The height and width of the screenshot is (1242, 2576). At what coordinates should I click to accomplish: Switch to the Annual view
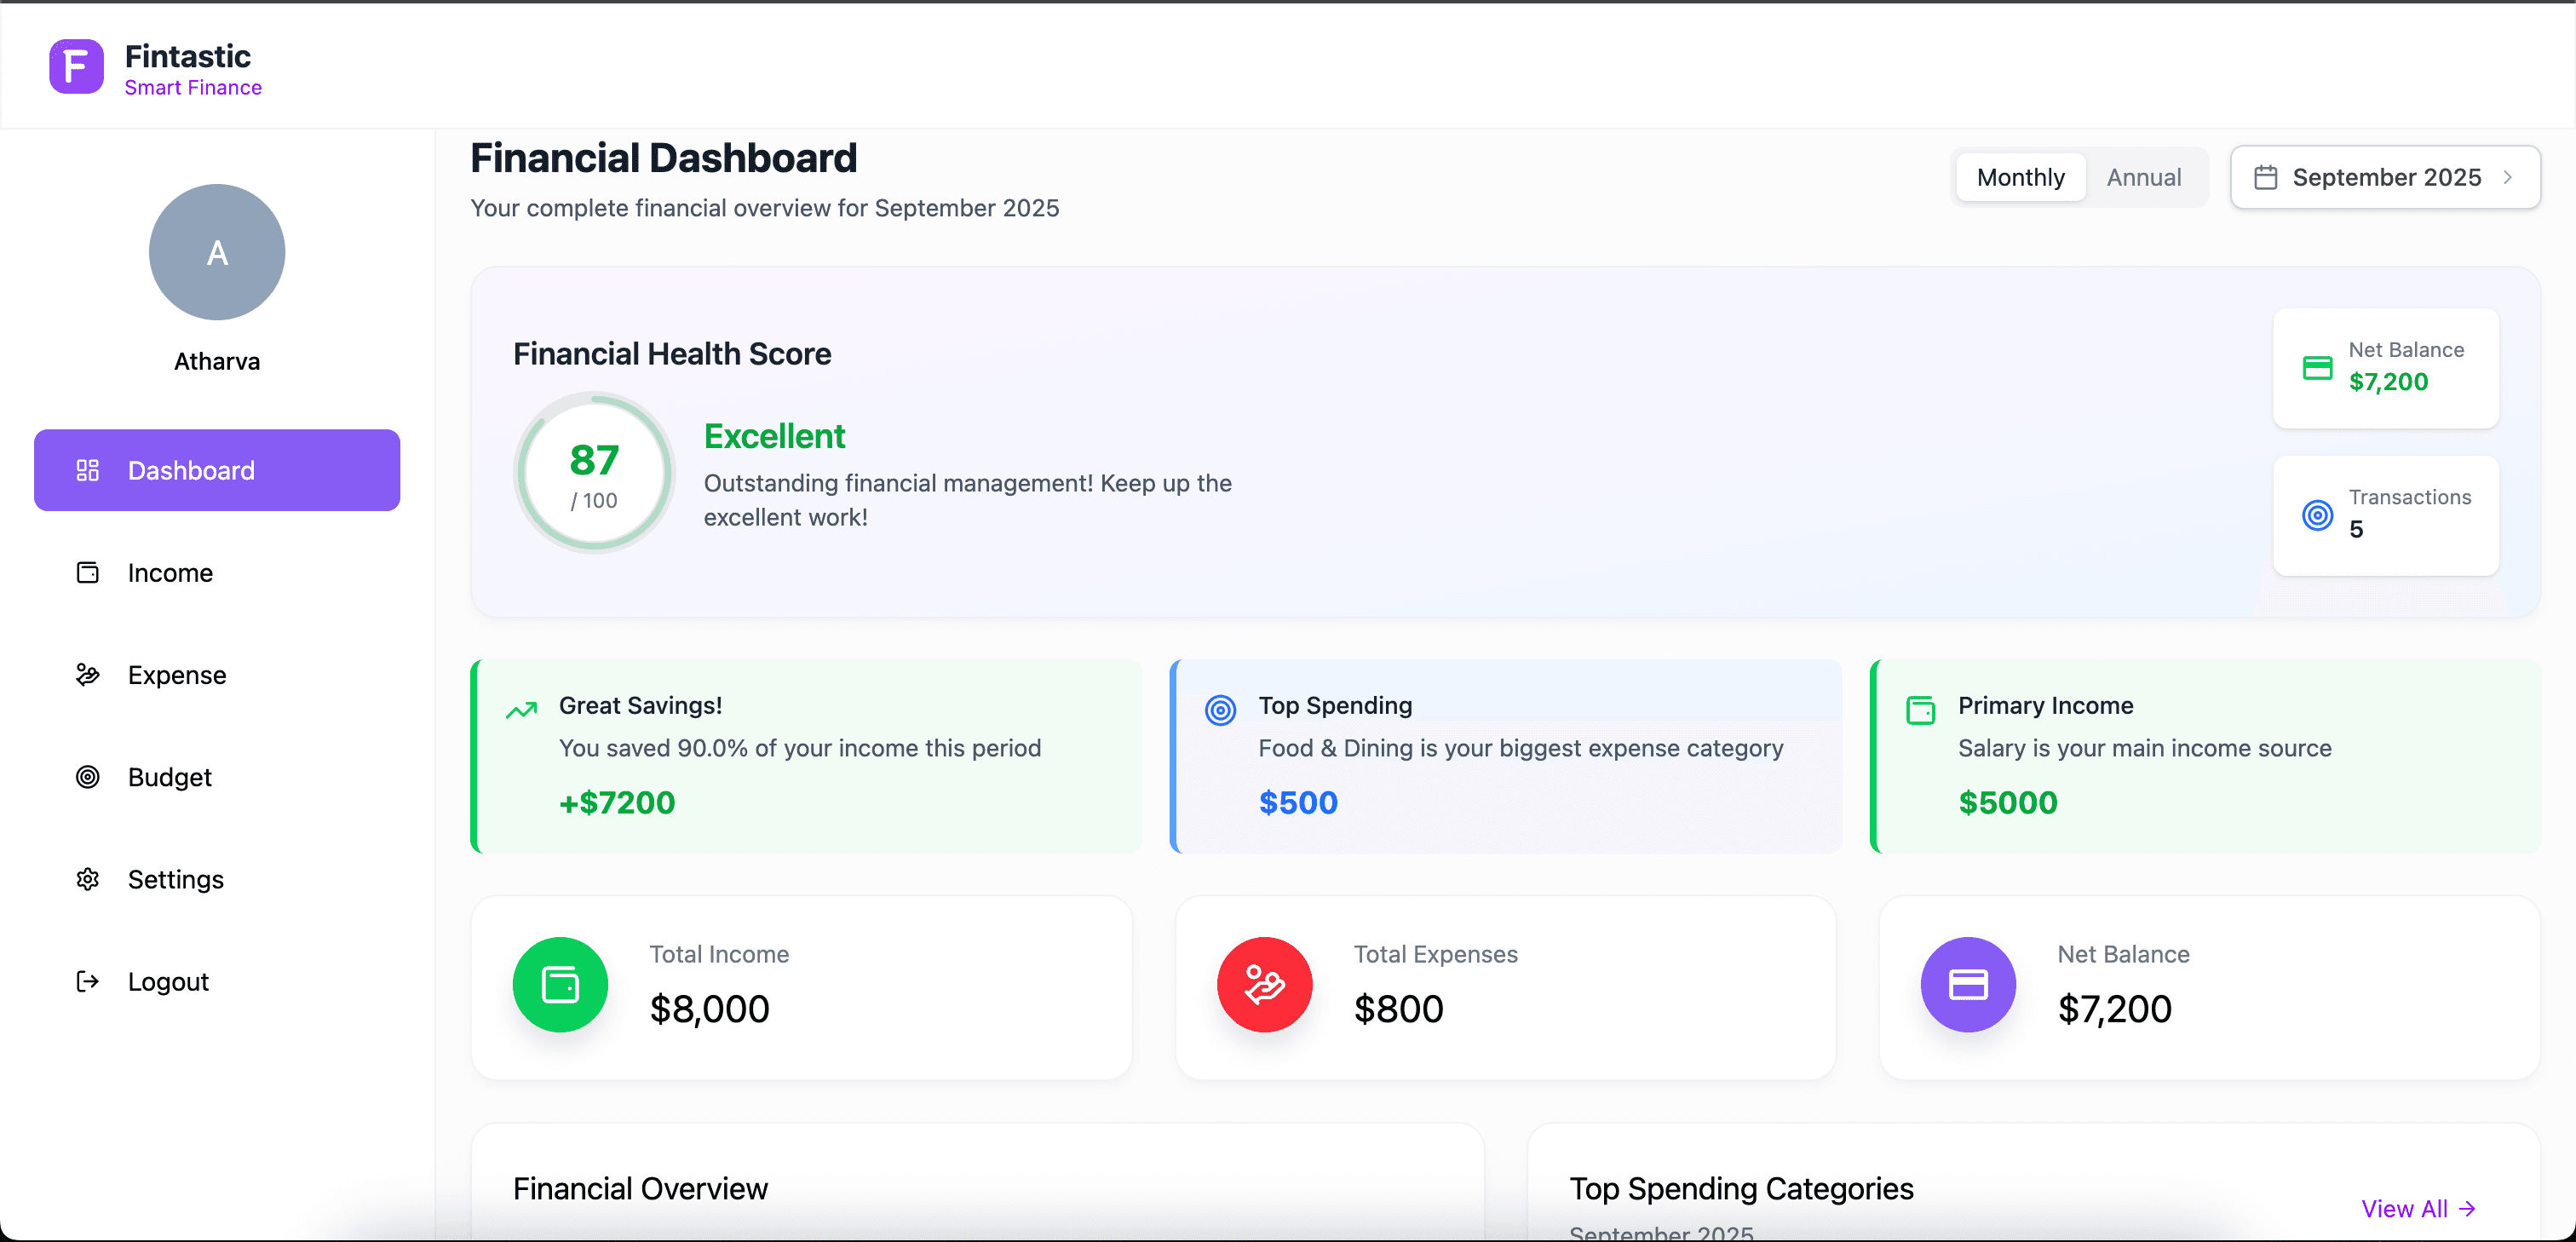click(2144, 176)
